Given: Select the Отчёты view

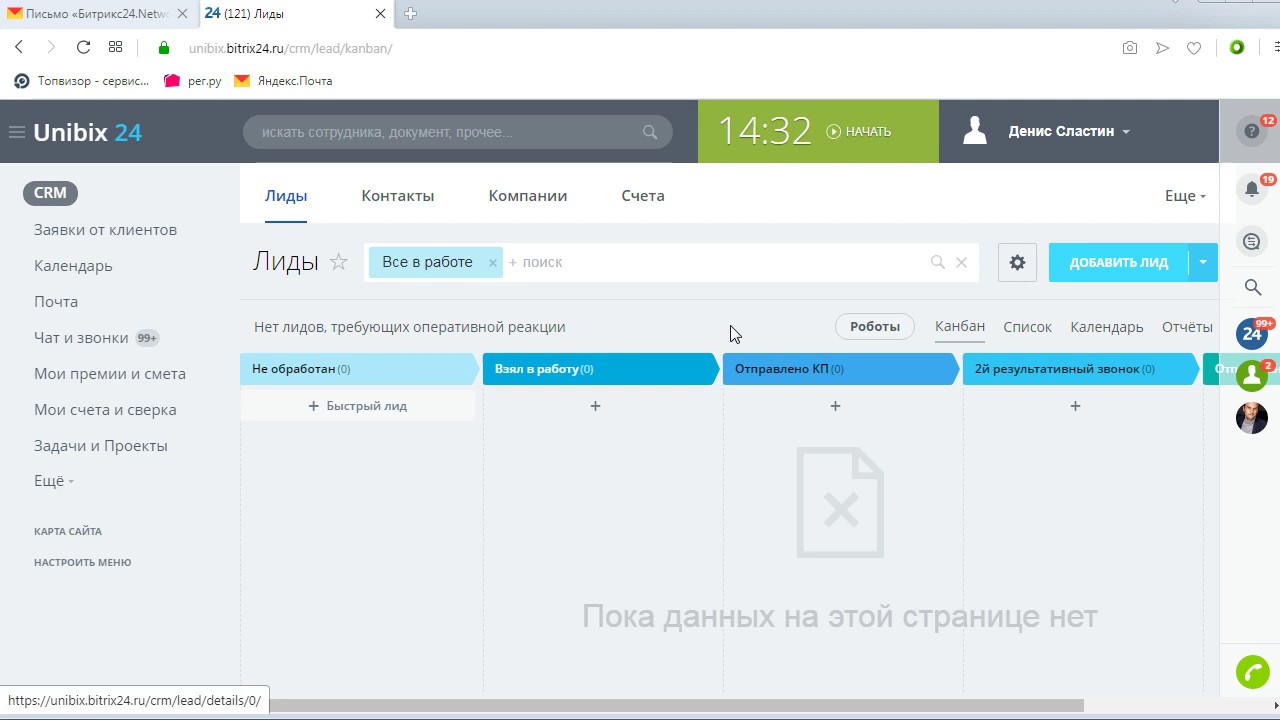Looking at the screenshot, I should point(1187,327).
